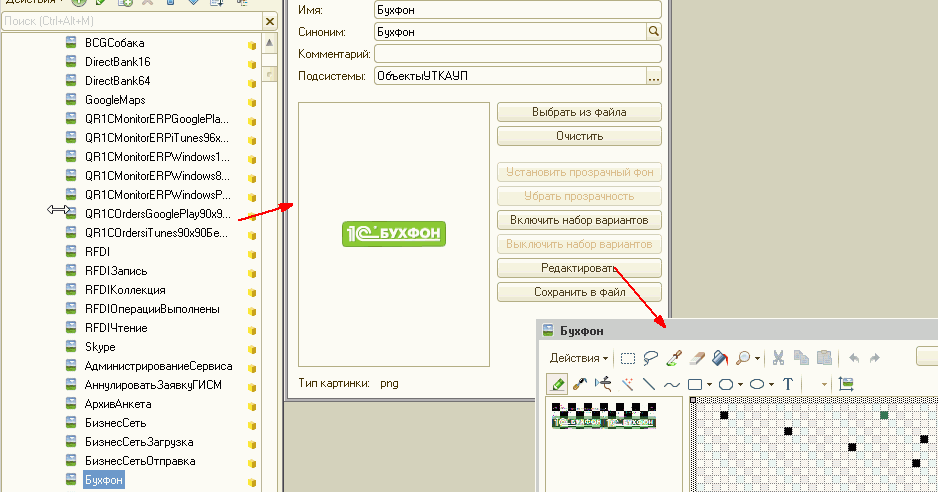
Task: Select АрхивАнкета picture item
Action: (118, 404)
